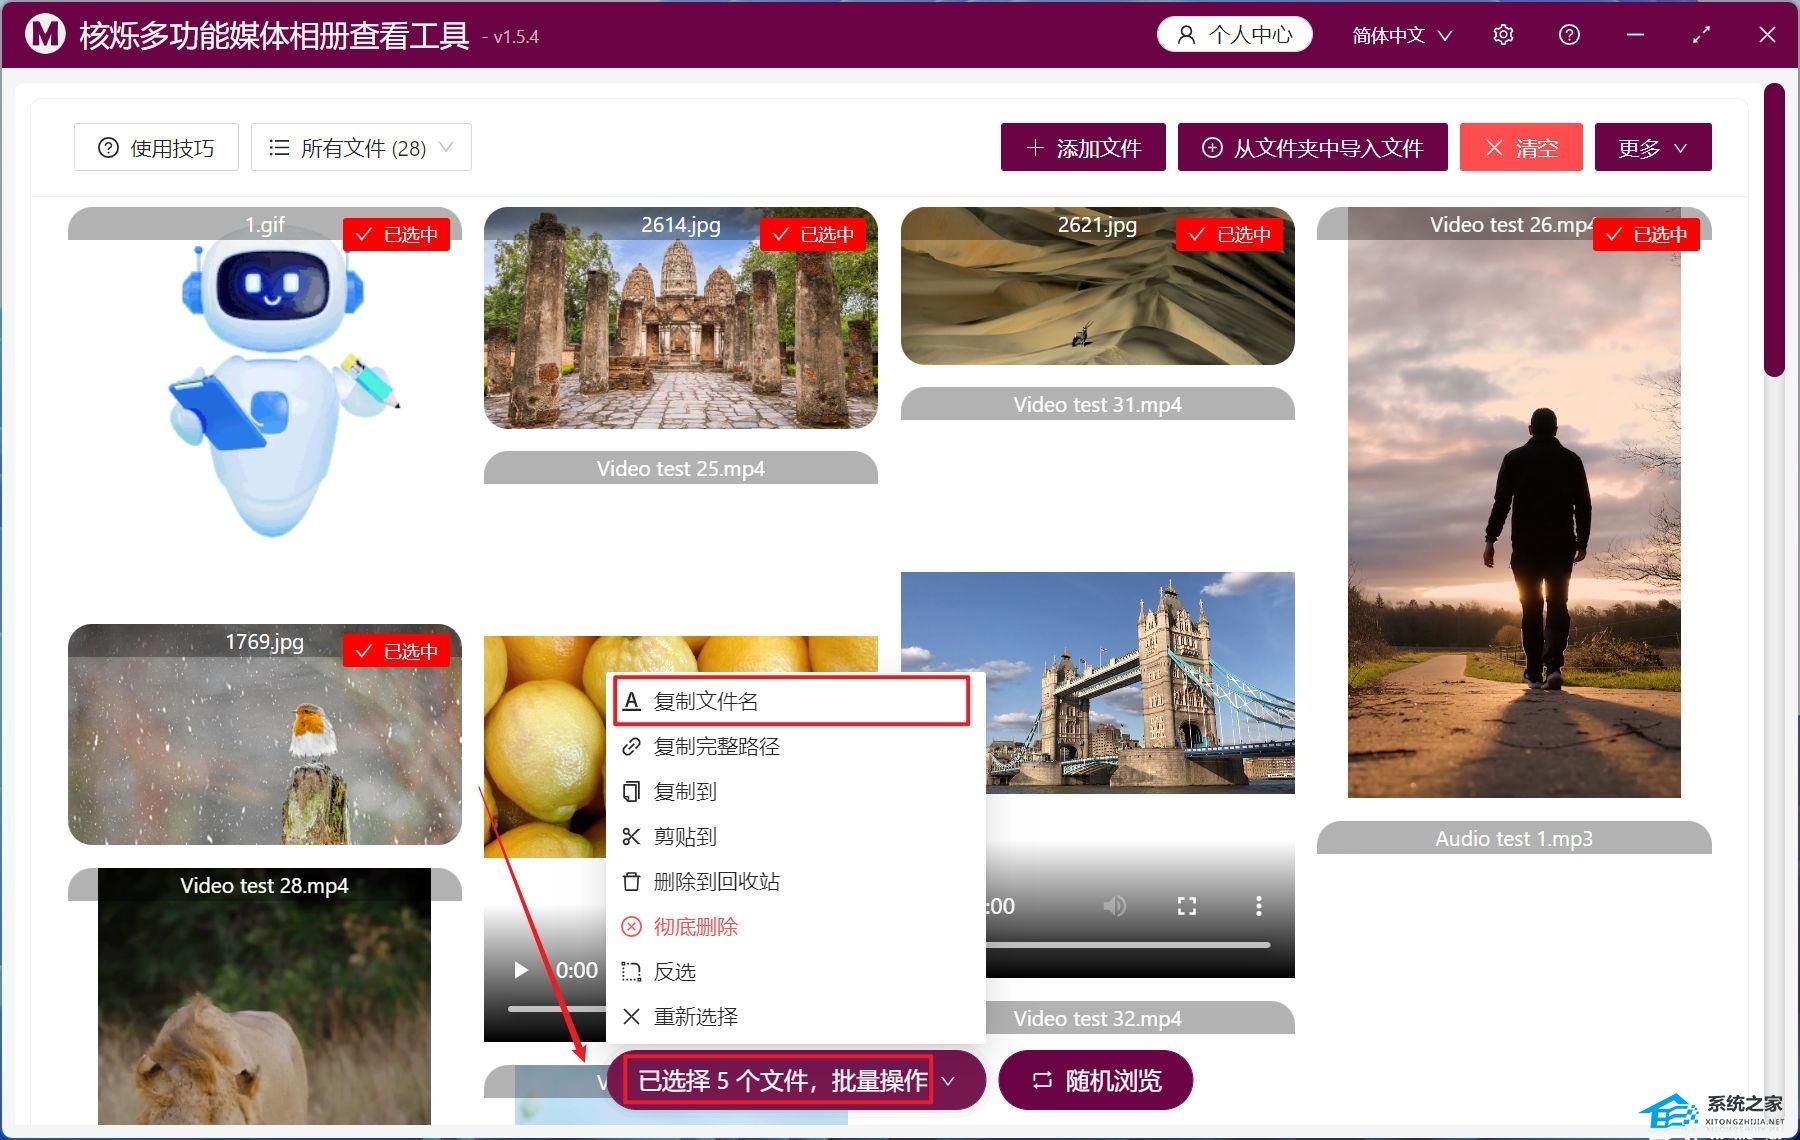
Task: Choose 重新选择 from the menu
Action: [796, 1016]
